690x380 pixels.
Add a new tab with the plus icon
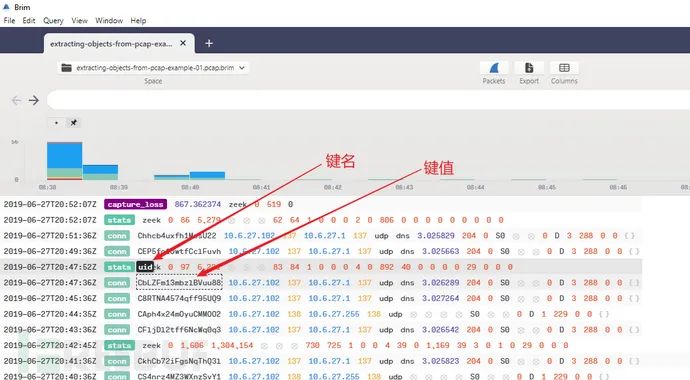point(209,43)
